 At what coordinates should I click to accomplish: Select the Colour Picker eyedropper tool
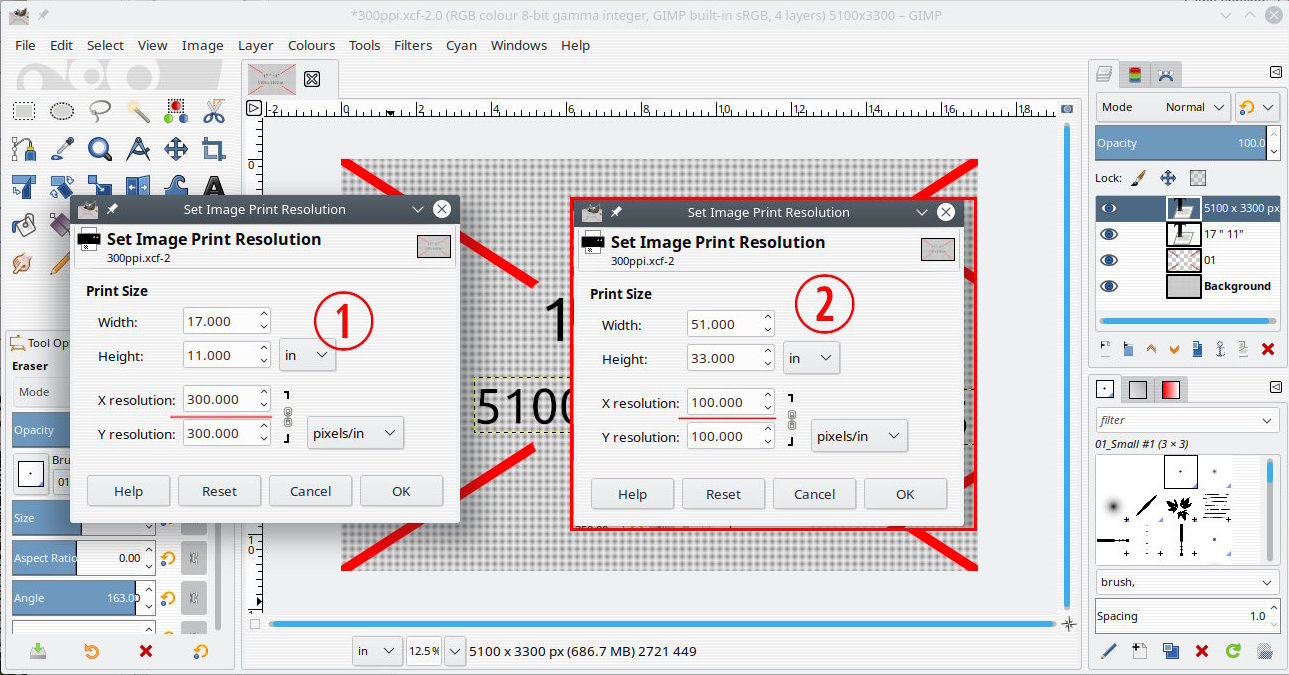coord(62,149)
